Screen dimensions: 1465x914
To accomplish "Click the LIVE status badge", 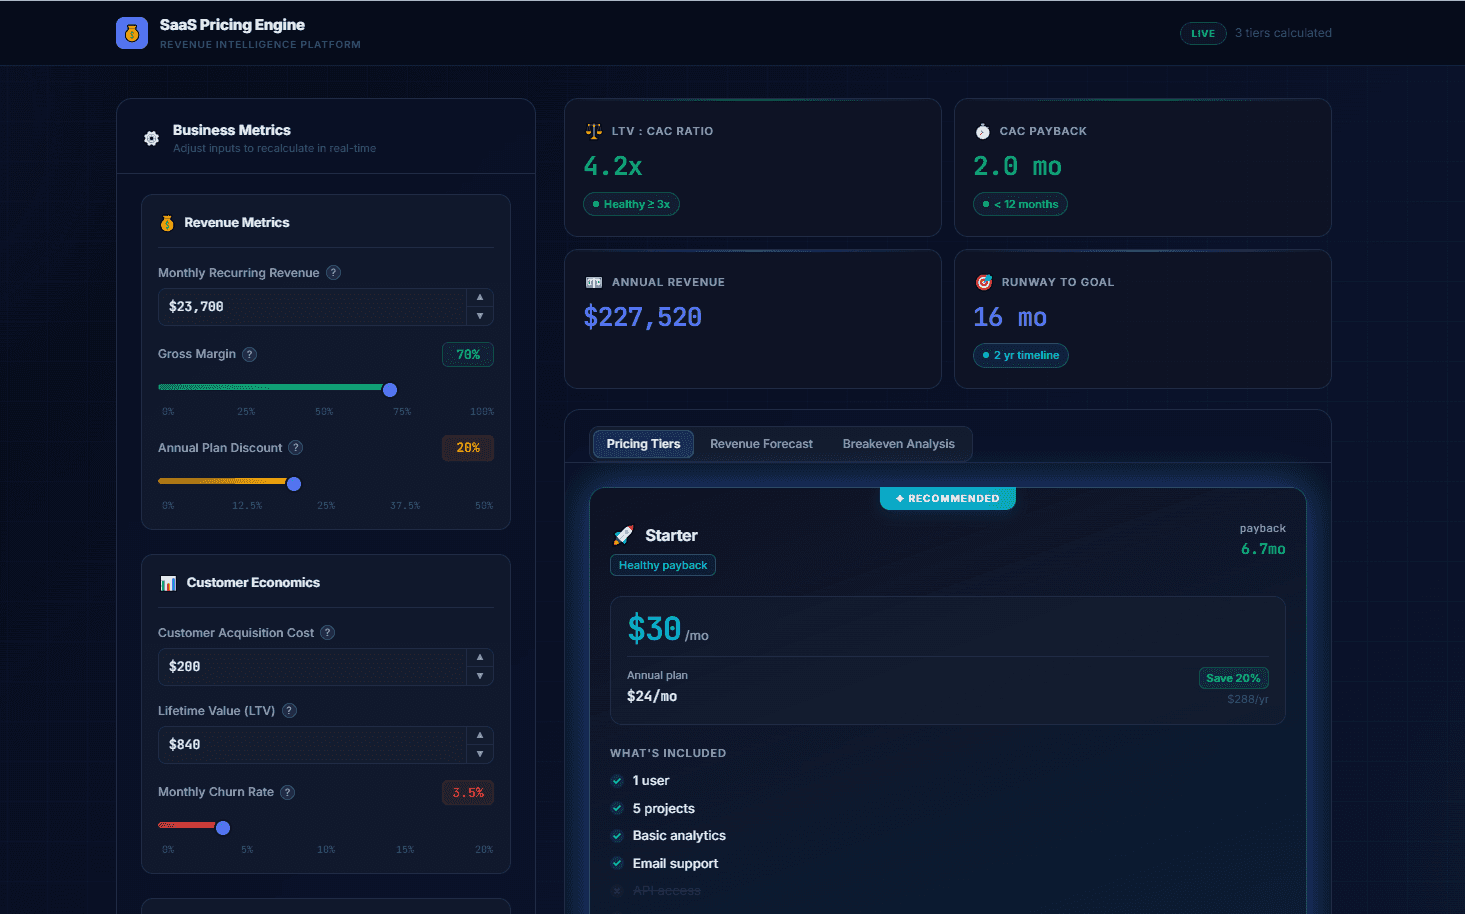I will [1203, 33].
